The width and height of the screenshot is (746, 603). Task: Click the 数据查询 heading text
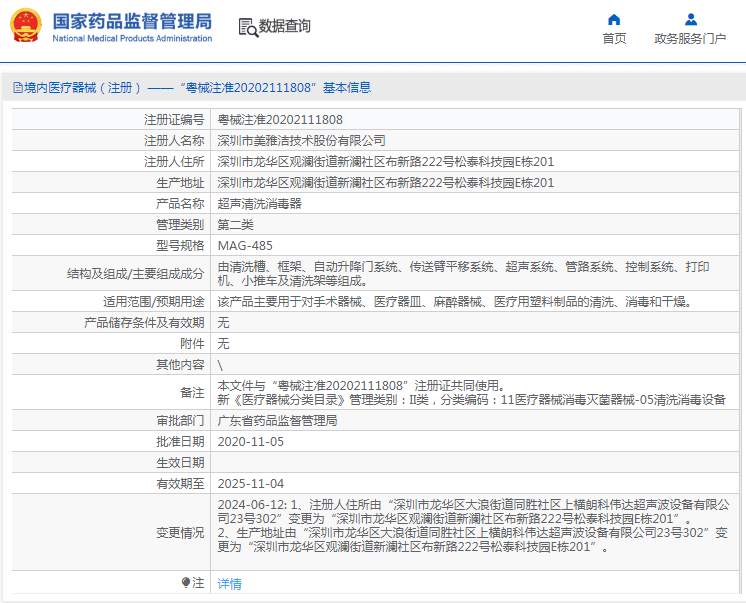[x=285, y=26]
